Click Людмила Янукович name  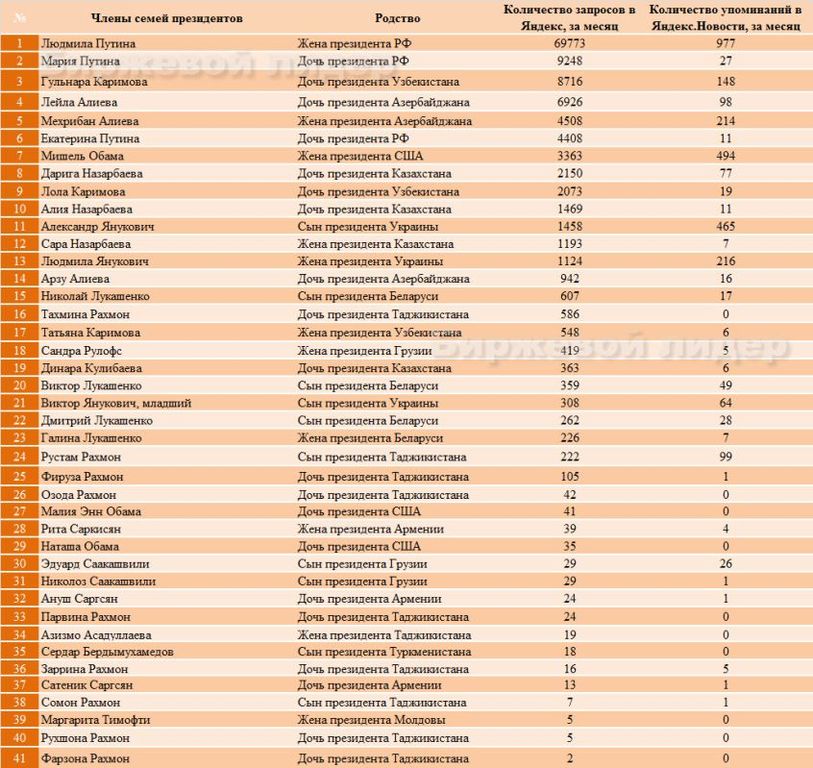point(95,261)
